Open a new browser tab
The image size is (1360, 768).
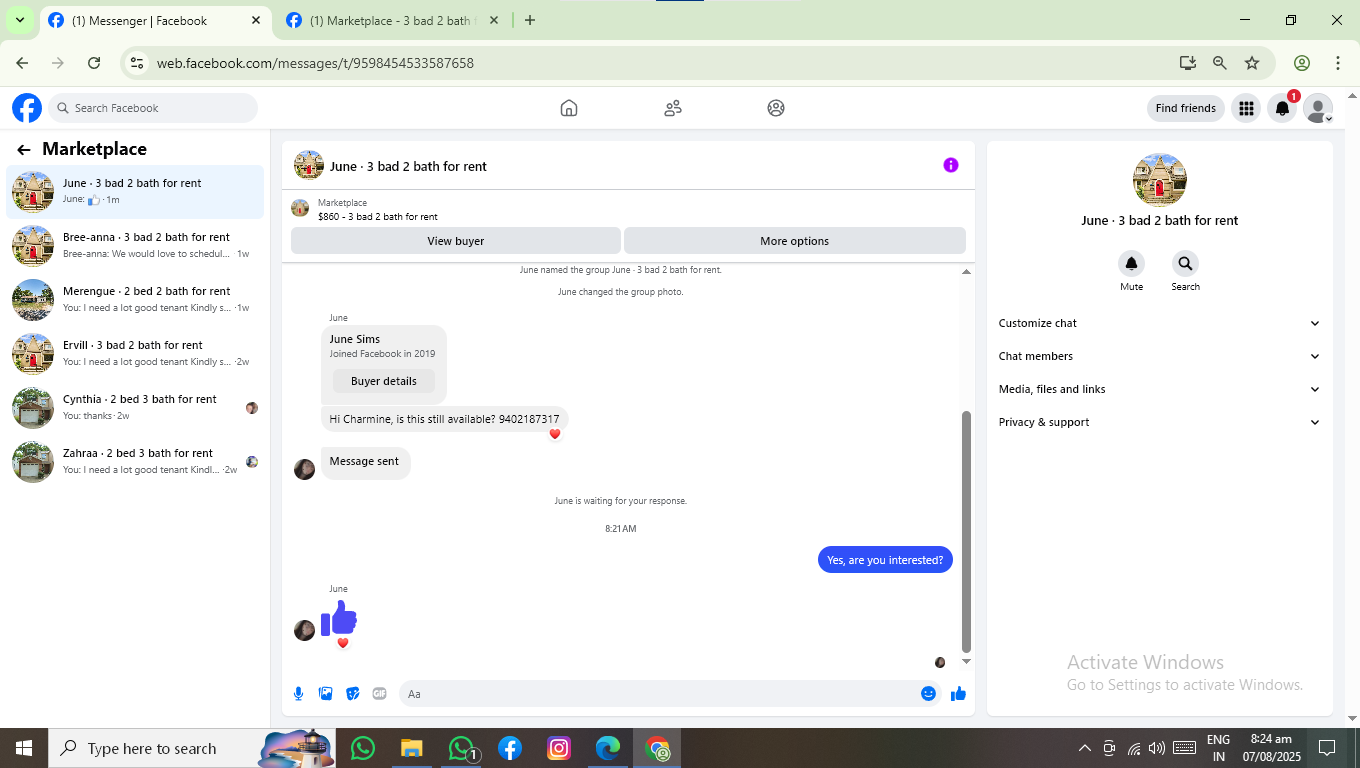pos(530,20)
